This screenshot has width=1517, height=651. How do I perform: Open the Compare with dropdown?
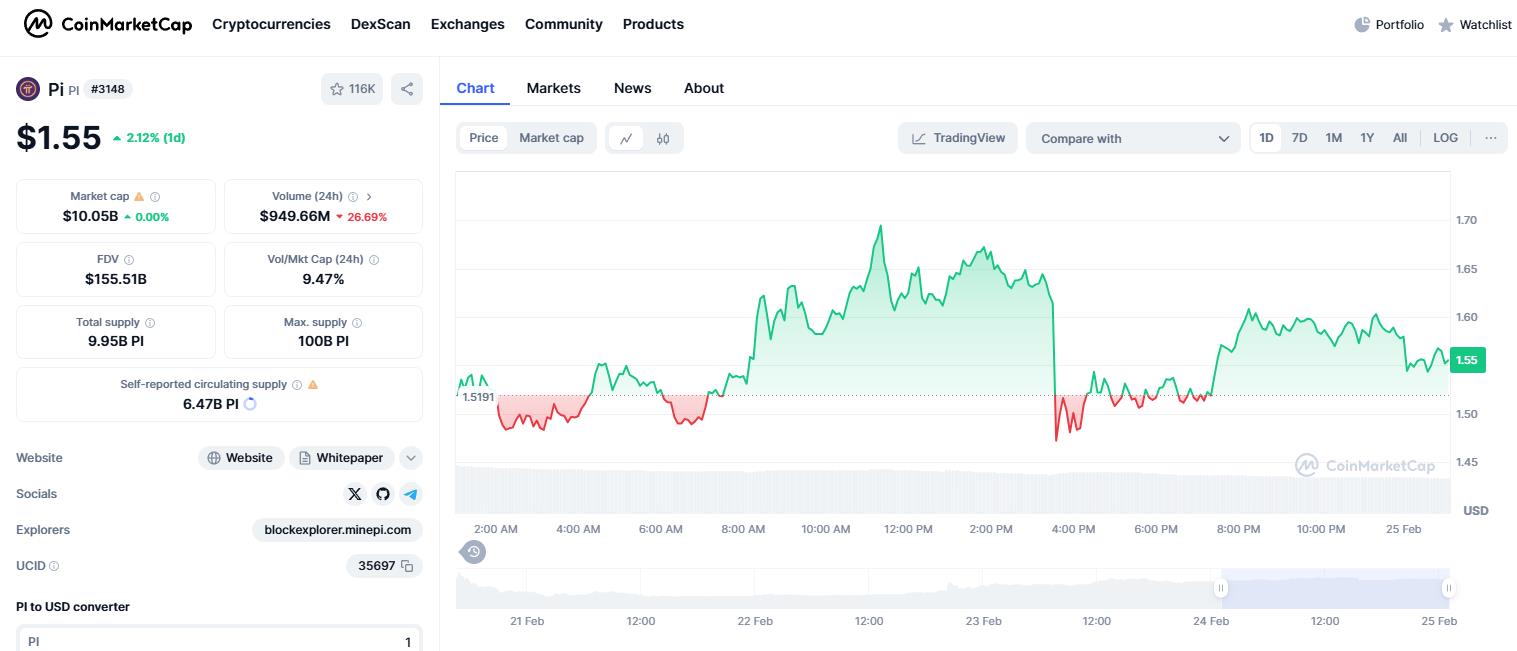tap(1134, 138)
